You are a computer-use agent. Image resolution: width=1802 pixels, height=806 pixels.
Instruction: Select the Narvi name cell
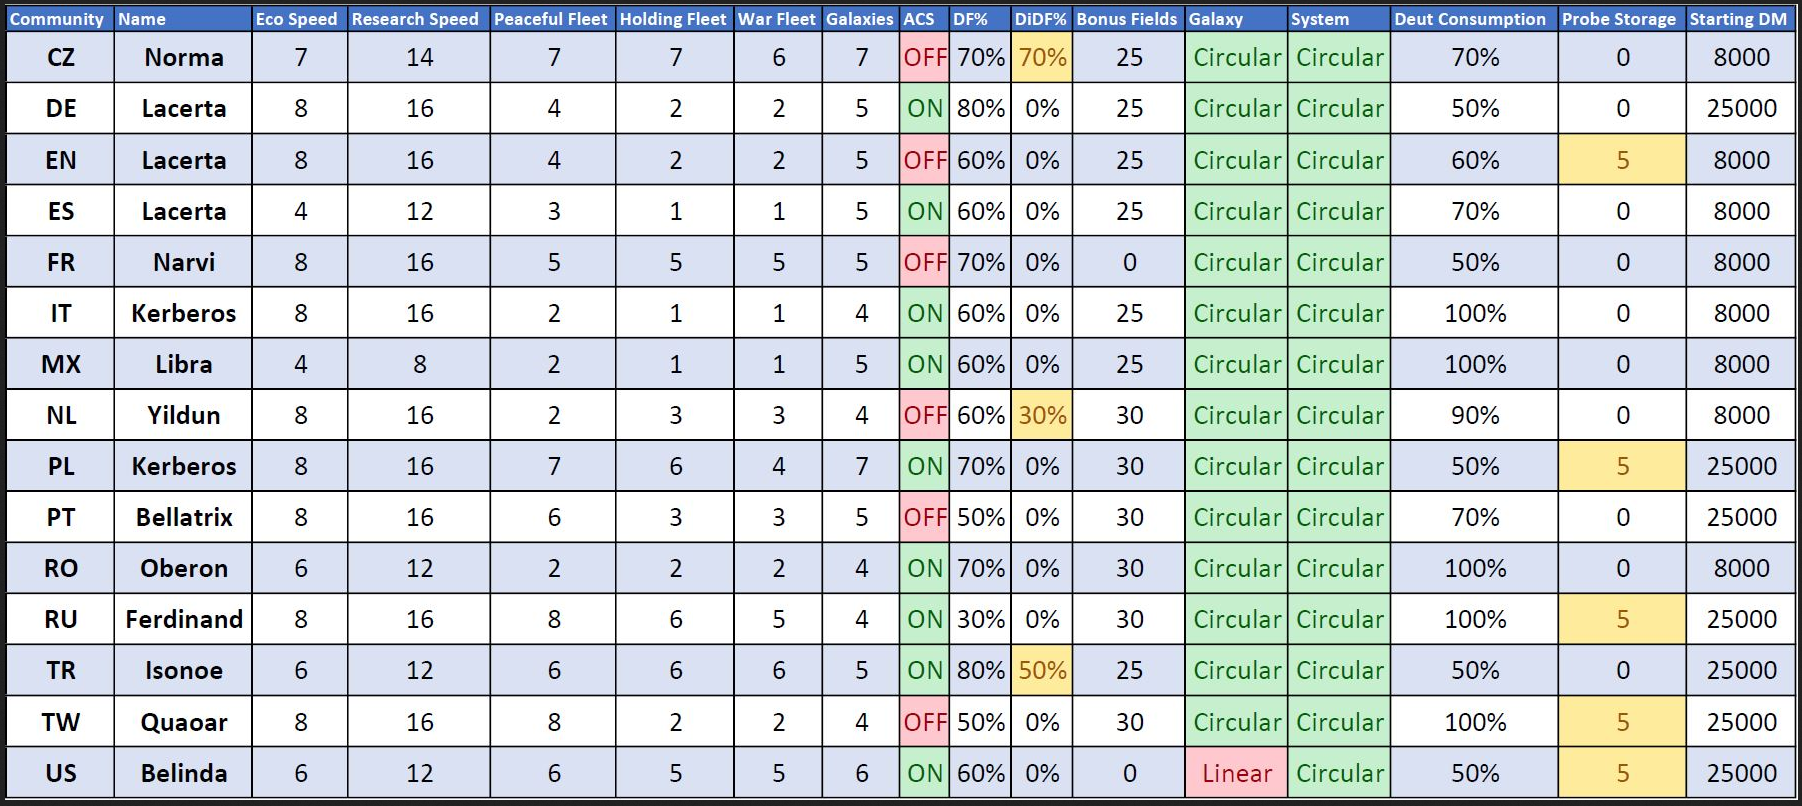(x=184, y=262)
